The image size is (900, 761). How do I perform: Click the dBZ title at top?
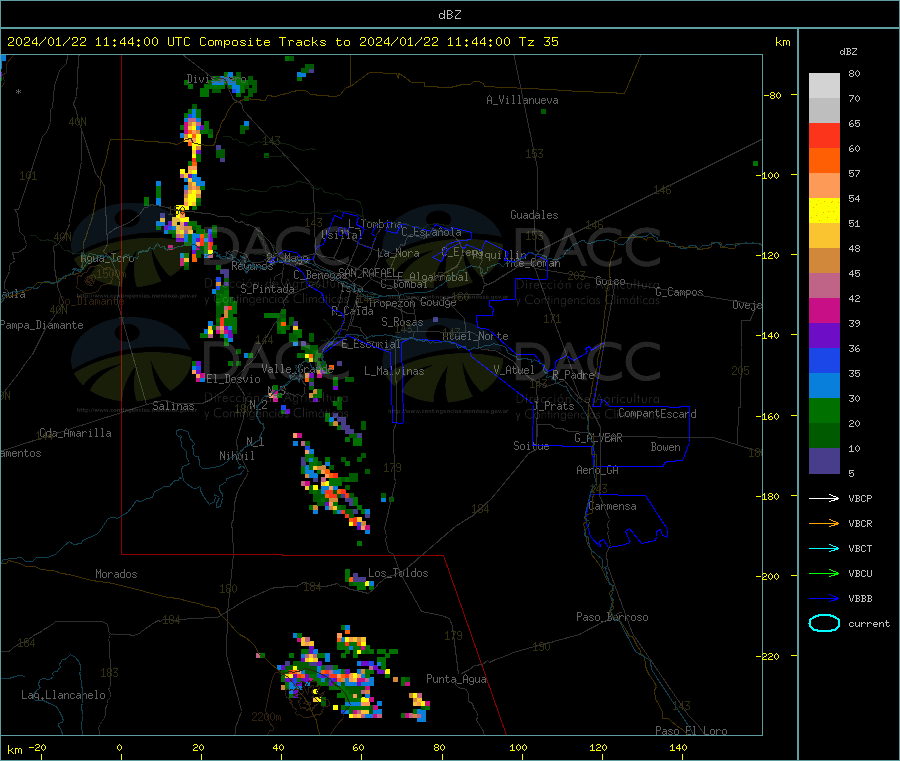[x=449, y=15]
